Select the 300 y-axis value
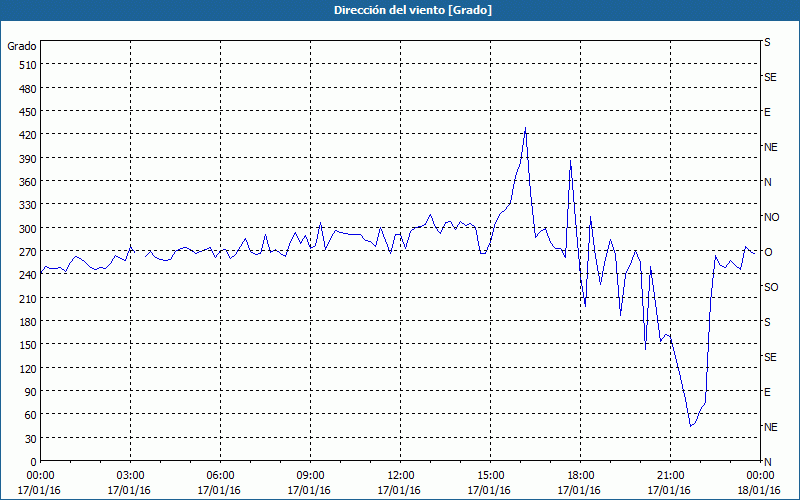This screenshot has height=500, width=800. pos(28,228)
